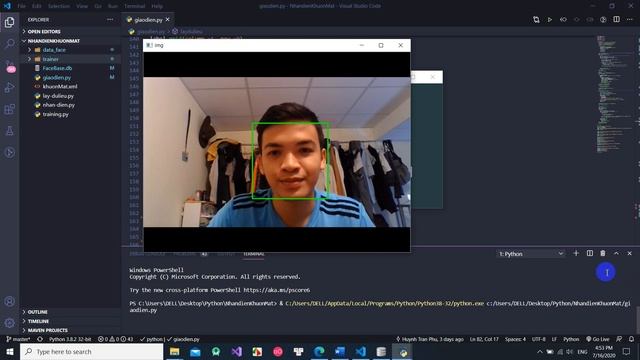Open the File menu

click(x=22, y=6)
